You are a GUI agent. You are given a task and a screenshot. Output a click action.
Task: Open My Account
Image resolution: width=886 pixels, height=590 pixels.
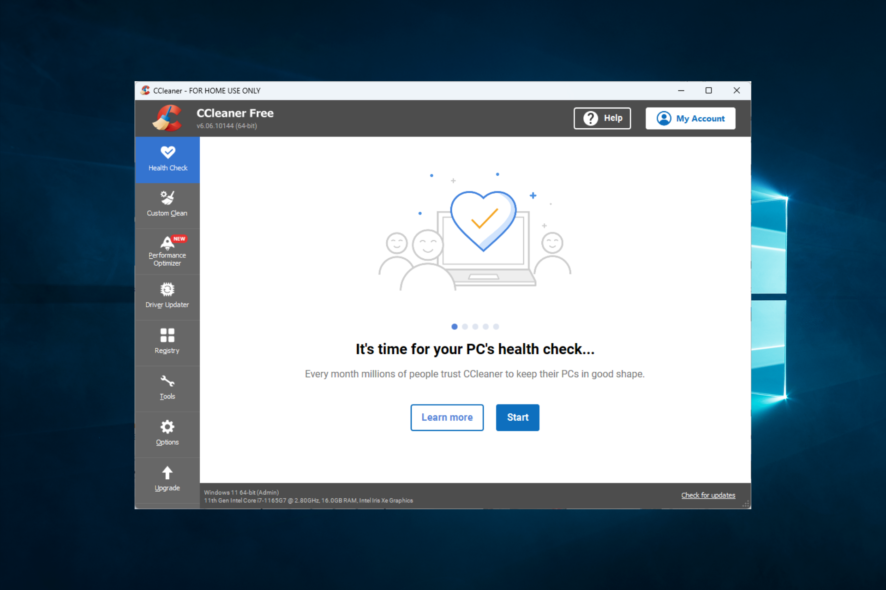click(690, 118)
